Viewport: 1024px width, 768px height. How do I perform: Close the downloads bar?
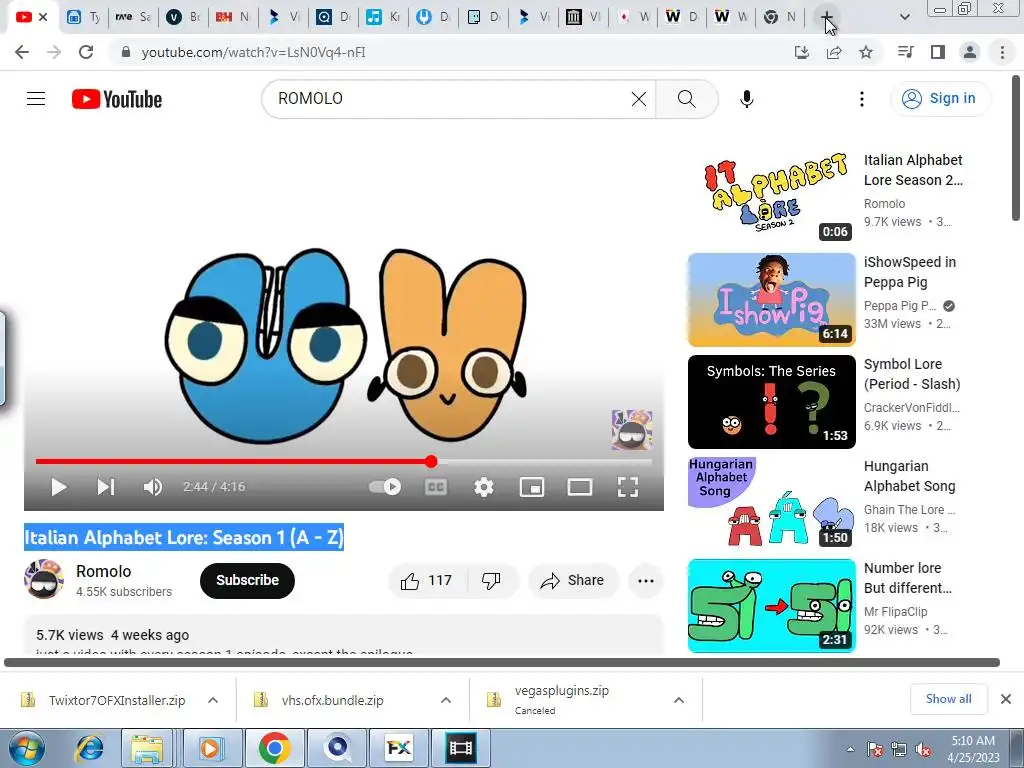pos(1006,699)
